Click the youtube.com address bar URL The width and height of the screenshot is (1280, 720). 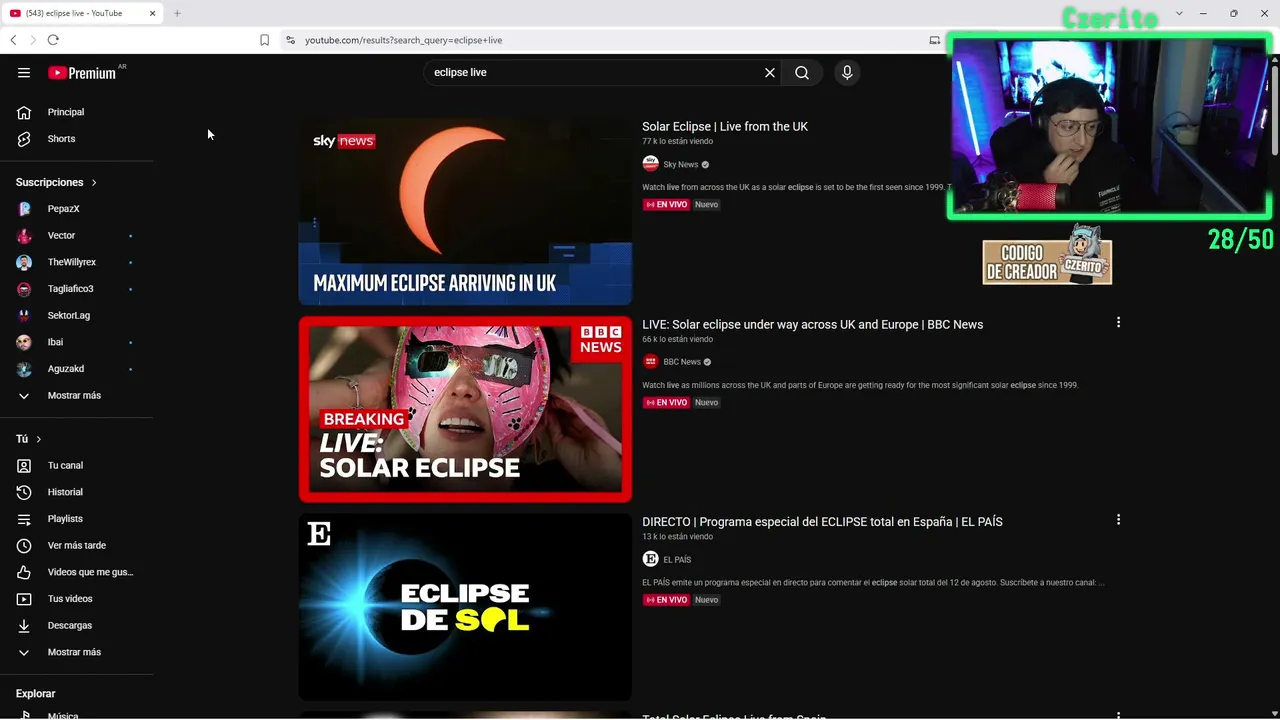point(403,40)
